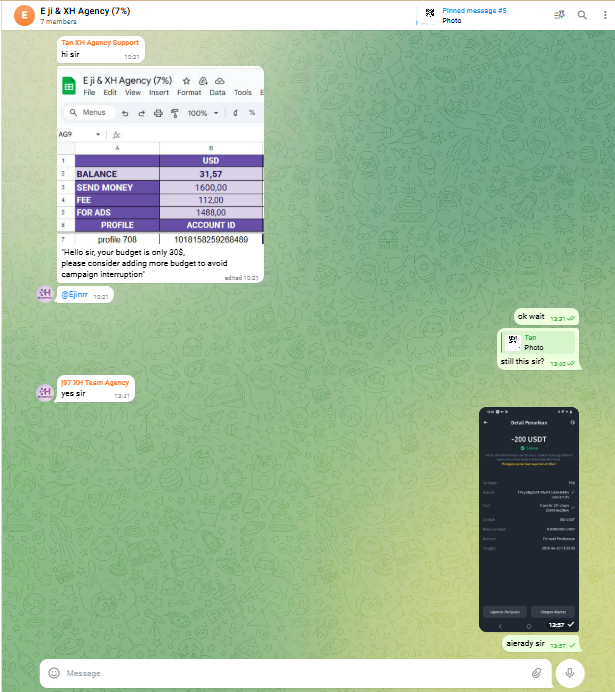Viewport: 615px width, 692px height.
Task: Open the -200 USDT transfer screenshot
Action: click(x=528, y=518)
